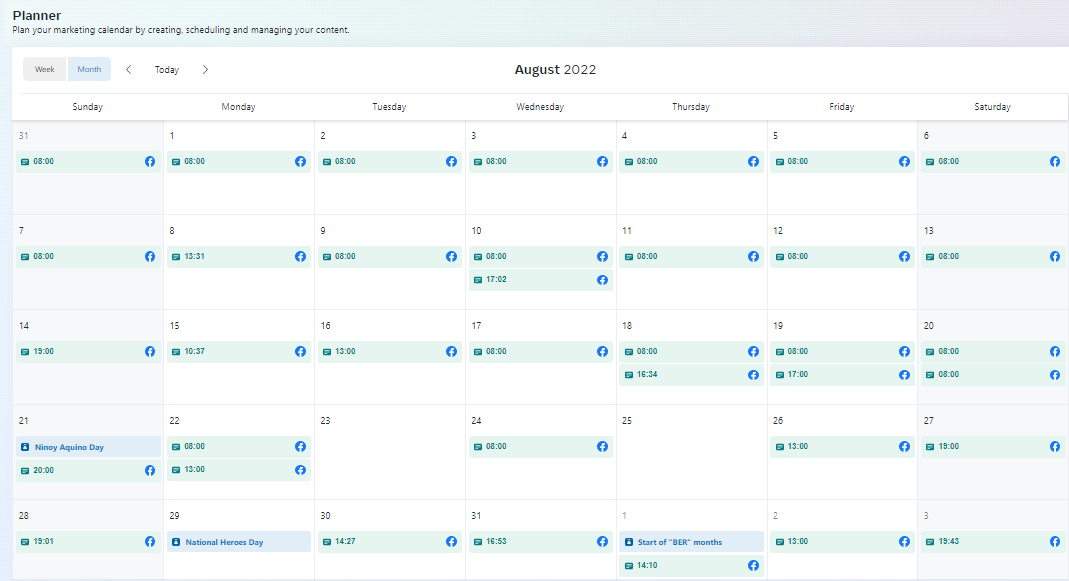Image resolution: width=1069 pixels, height=581 pixels.
Task: Open the 08:00 post on August 4
Action: 691,162
